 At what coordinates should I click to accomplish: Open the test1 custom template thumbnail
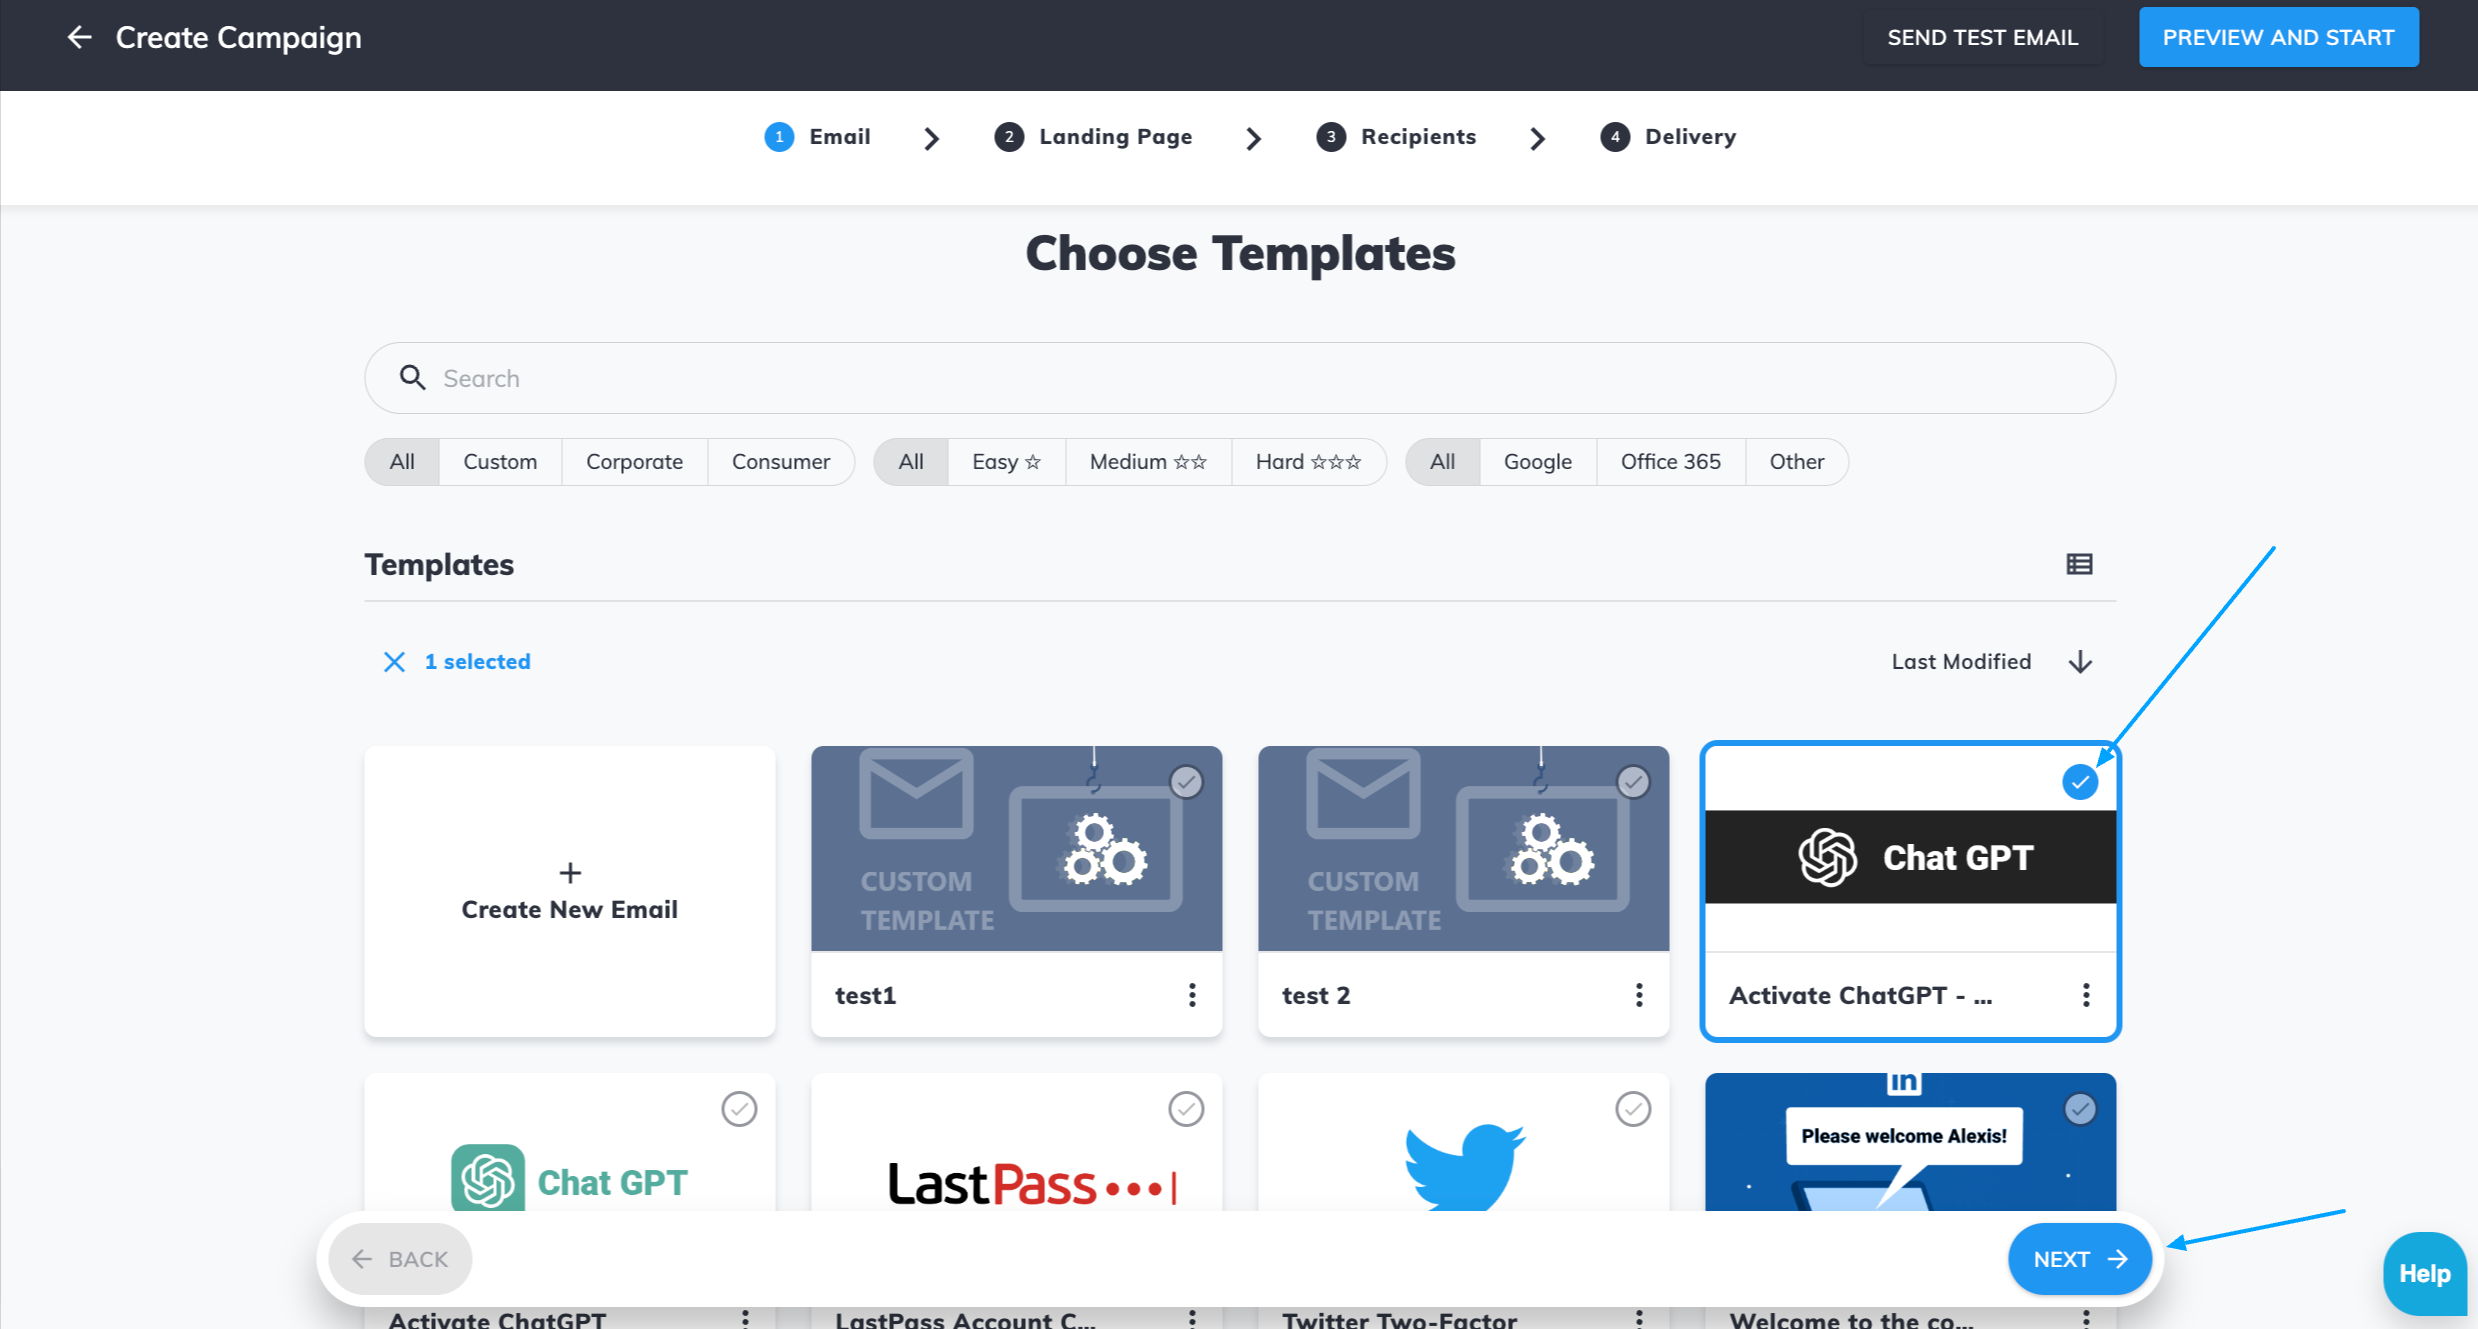pos(1016,848)
